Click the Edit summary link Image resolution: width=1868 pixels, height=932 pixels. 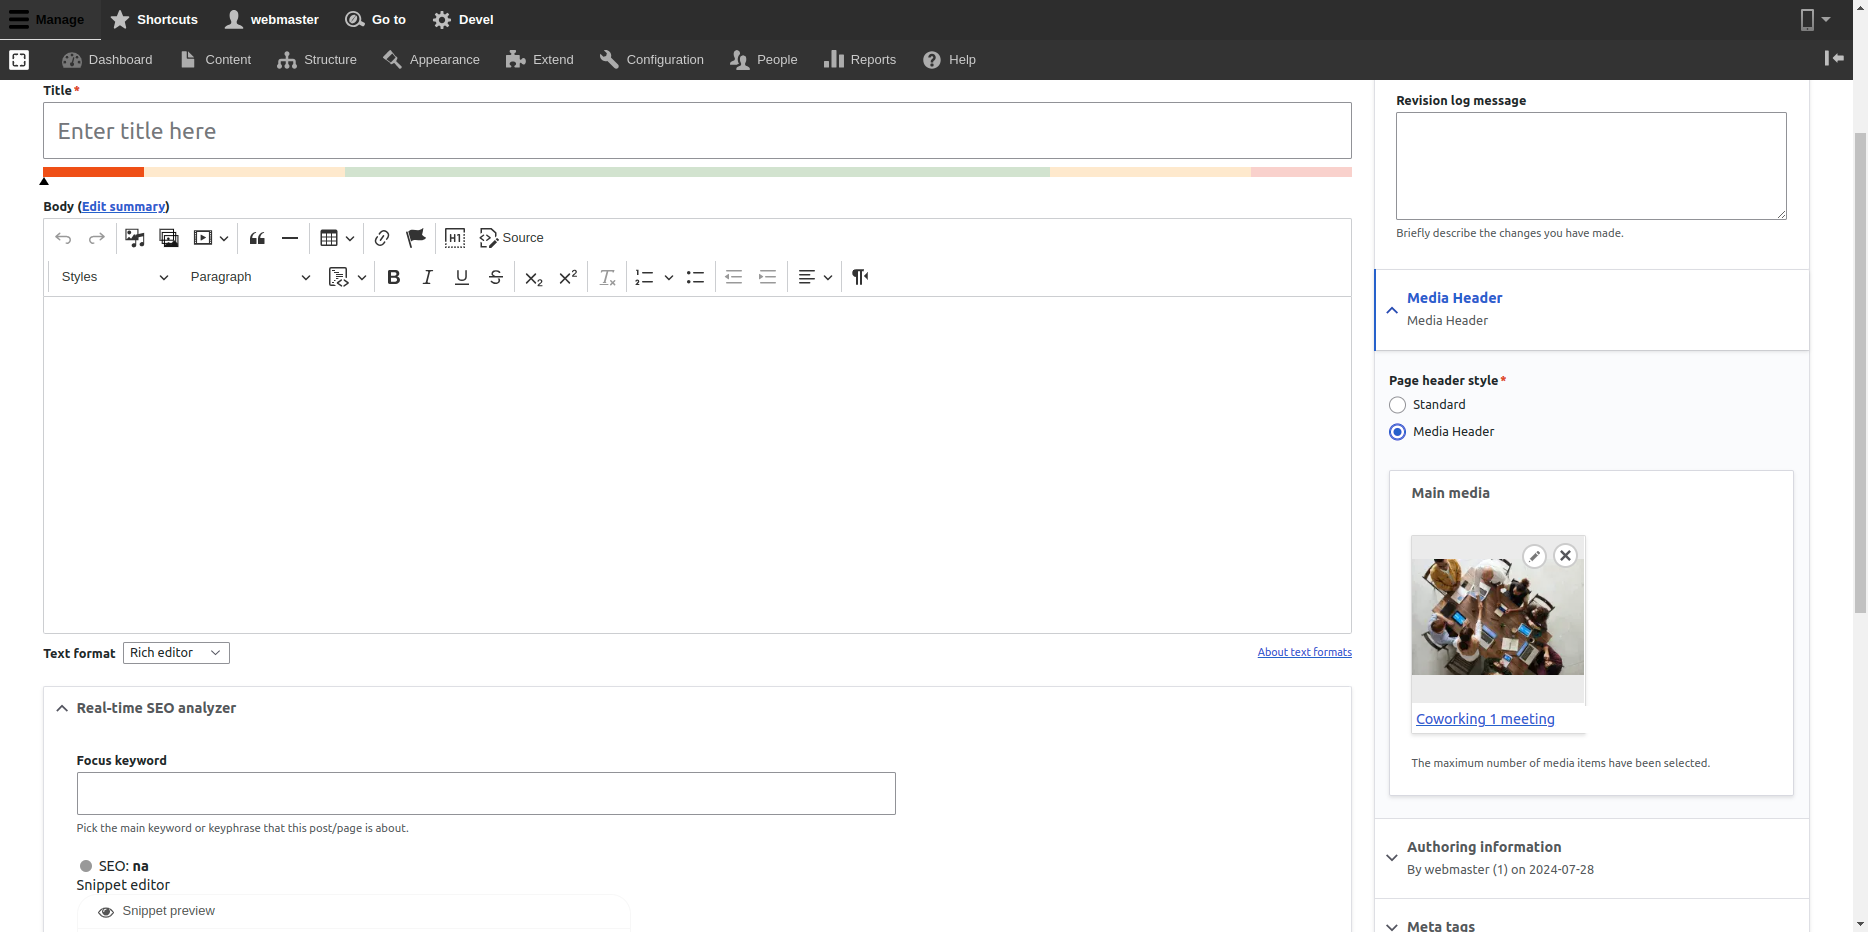click(x=123, y=207)
